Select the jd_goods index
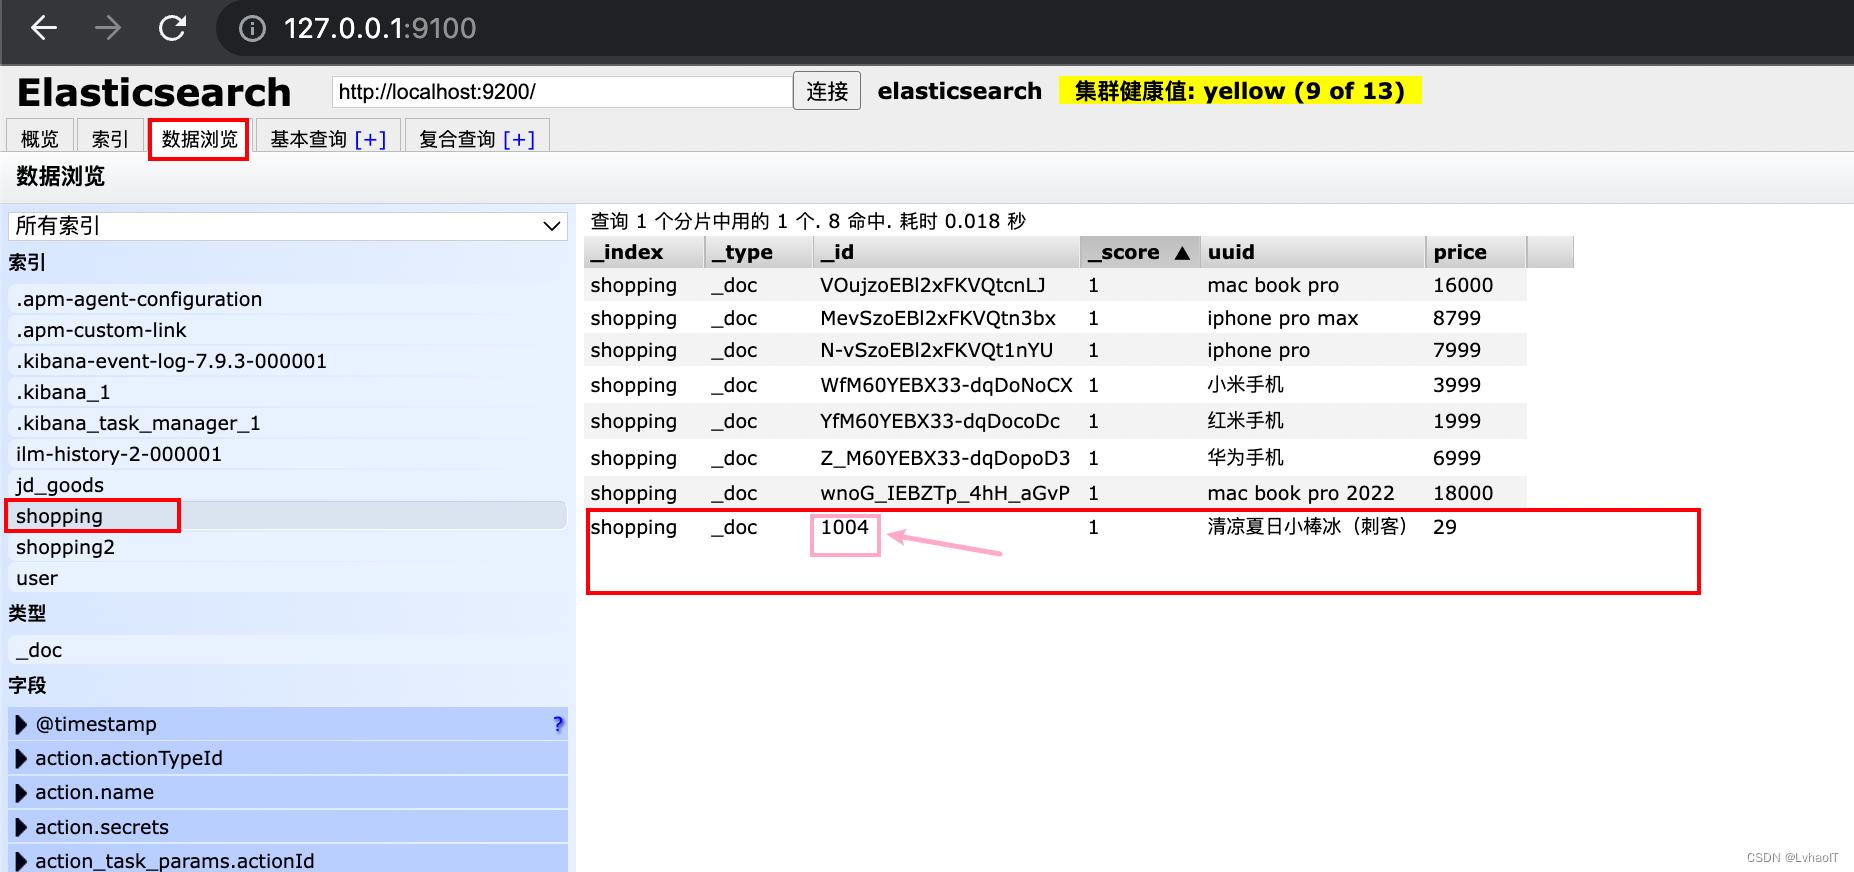The image size is (1854, 872). [288, 485]
